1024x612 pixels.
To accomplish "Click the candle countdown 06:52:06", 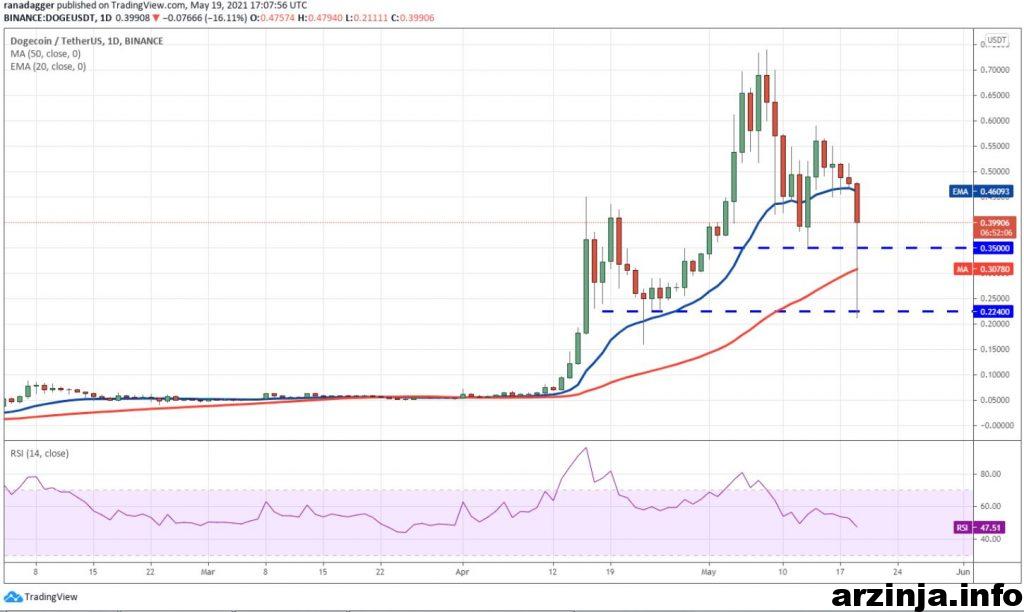I will pyautogui.click(x=995, y=233).
